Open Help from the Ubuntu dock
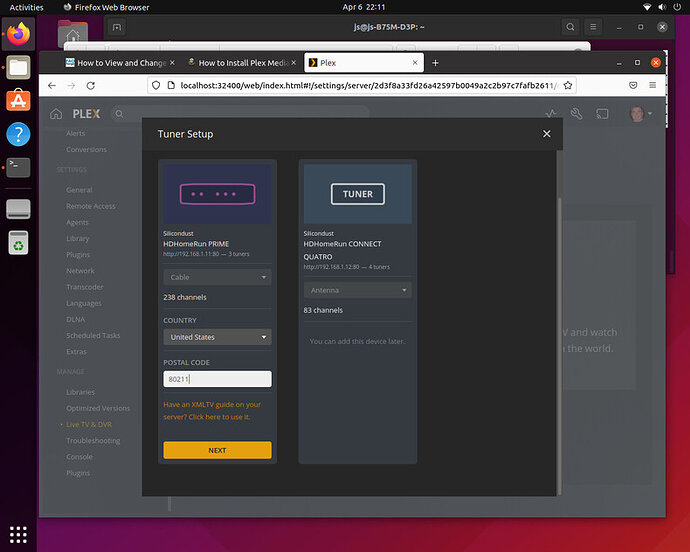 click(18, 134)
